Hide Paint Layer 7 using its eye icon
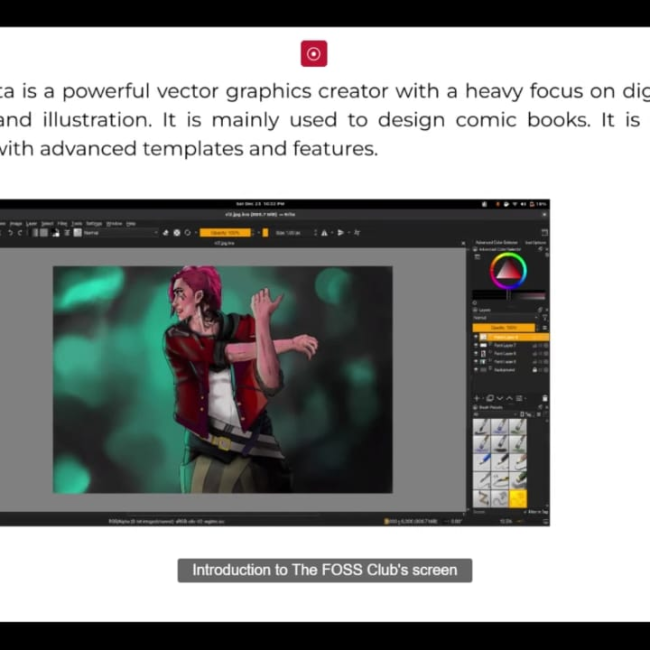650x650 pixels. [476, 345]
